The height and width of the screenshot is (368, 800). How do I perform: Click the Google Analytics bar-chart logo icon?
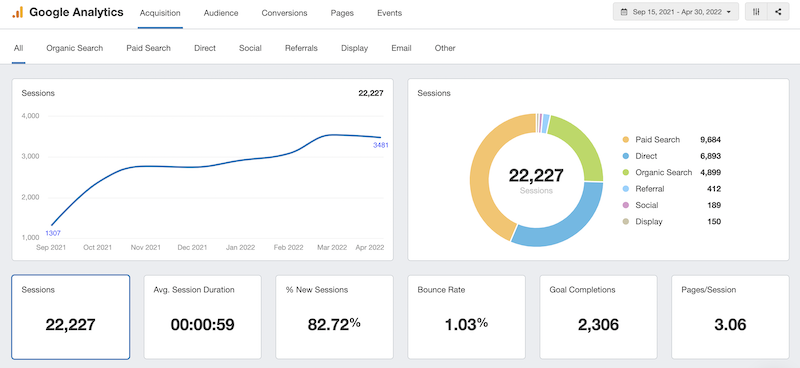[18, 12]
